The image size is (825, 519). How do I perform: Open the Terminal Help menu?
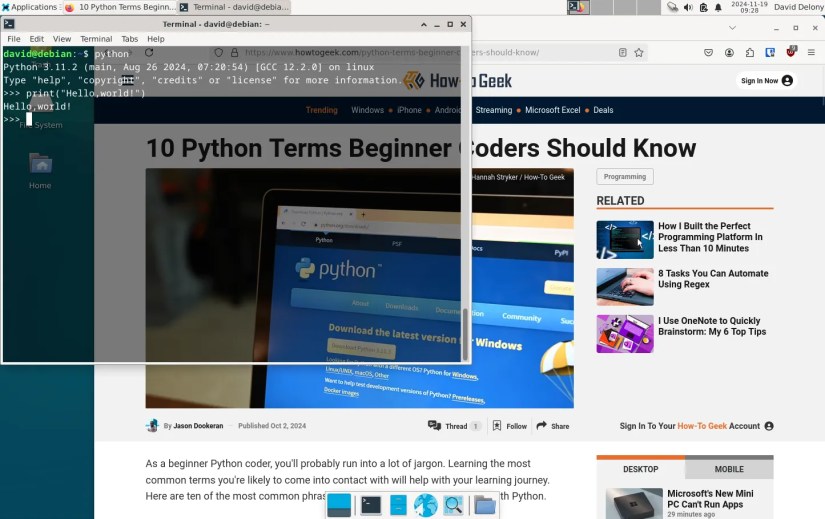(155, 39)
